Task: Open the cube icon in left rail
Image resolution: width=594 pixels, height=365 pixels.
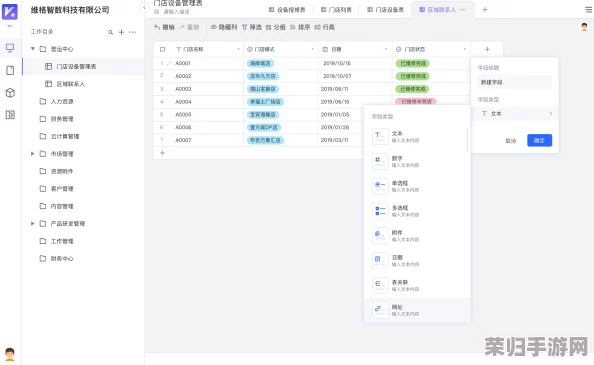Action: (10, 92)
